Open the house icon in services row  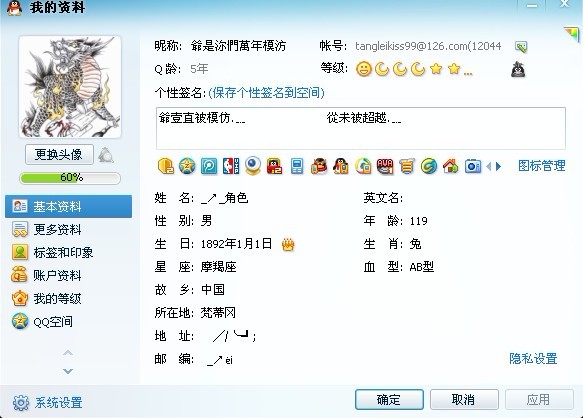[x=451, y=166]
